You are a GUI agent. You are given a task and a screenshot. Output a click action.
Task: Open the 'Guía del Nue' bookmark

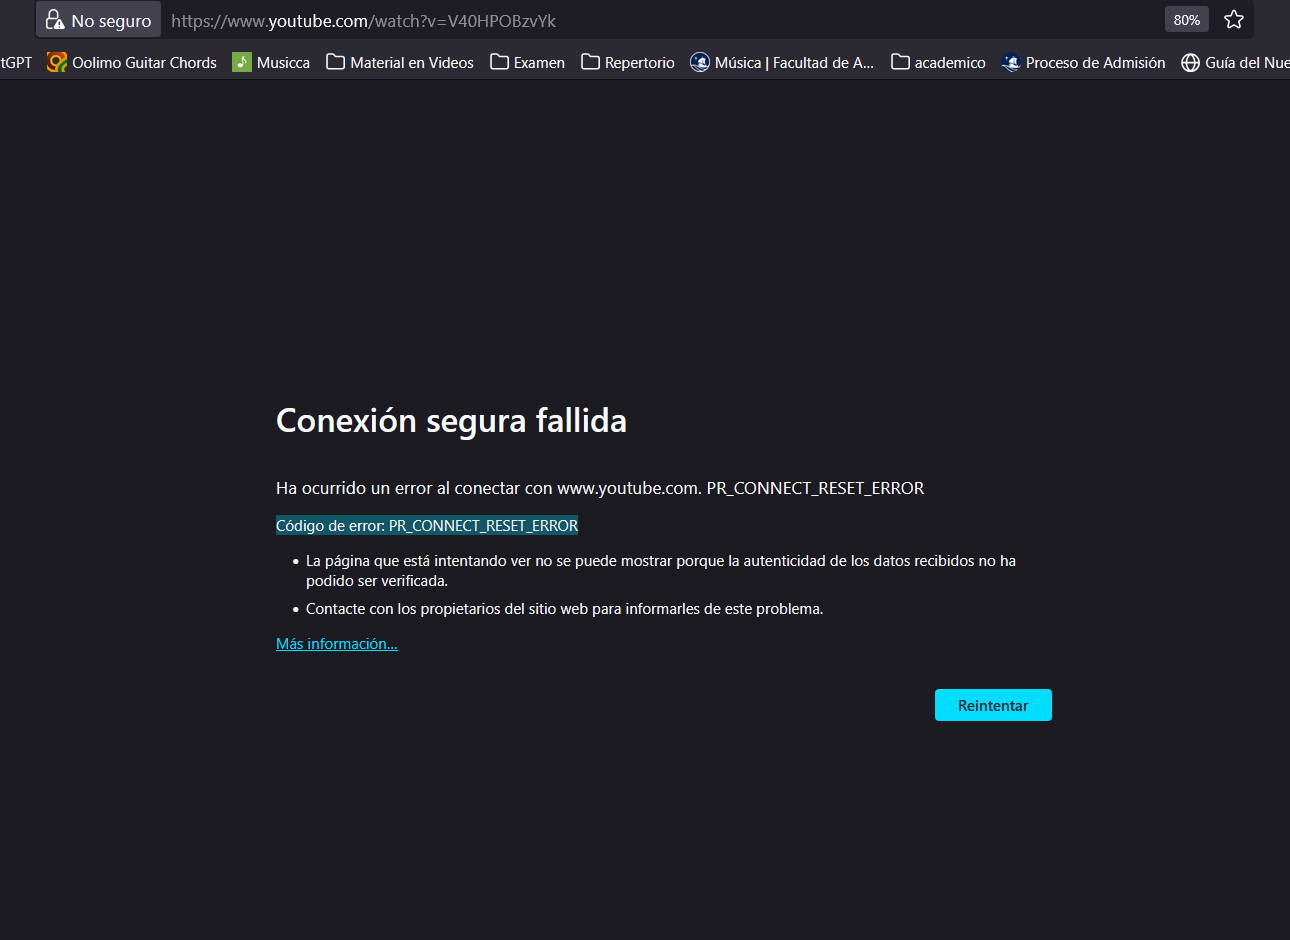coord(1235,62)
